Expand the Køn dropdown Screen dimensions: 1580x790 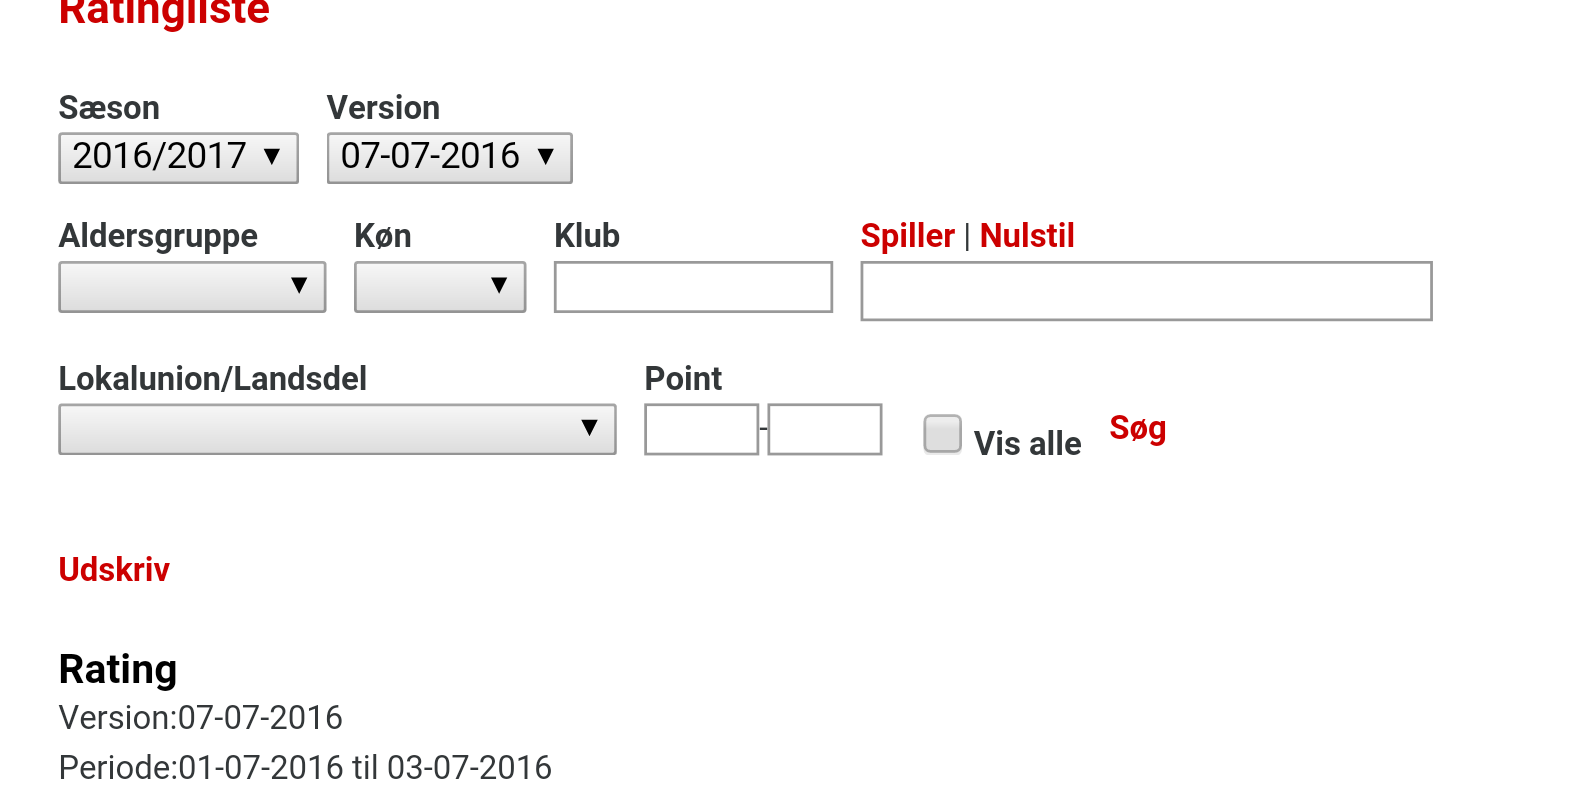coord(440,287)
